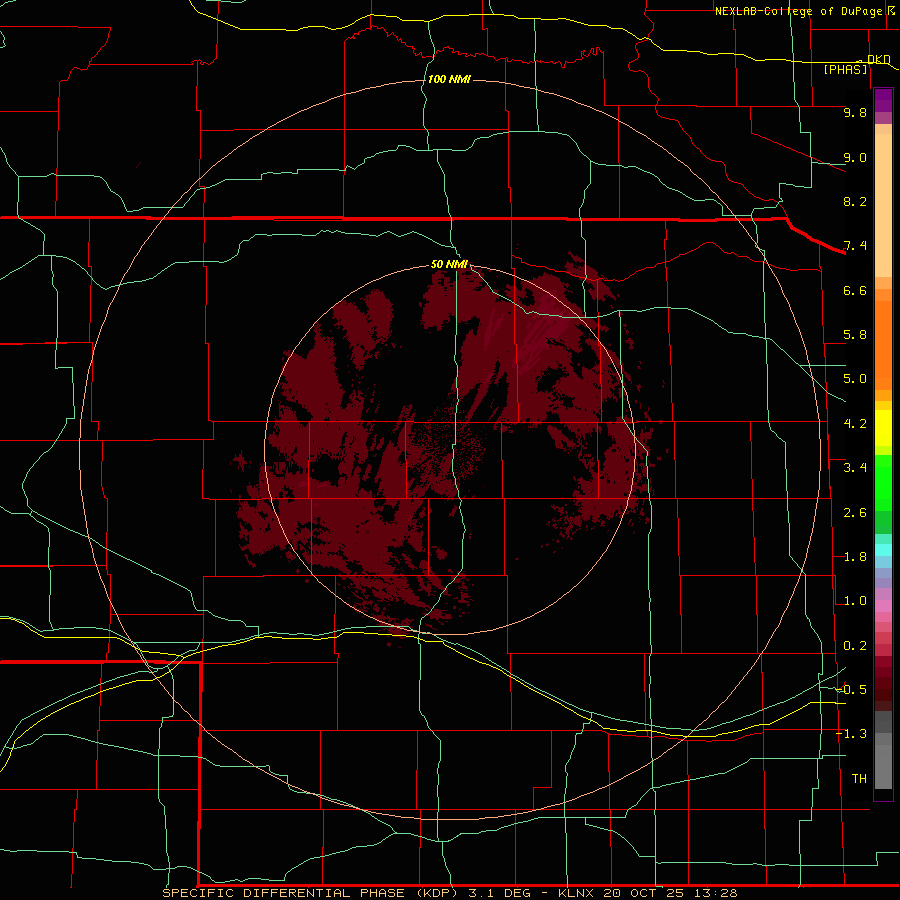Click the 3.4 color scale value
The height and width of the screenshot is (900, 900).
click(x=855, y=468)
